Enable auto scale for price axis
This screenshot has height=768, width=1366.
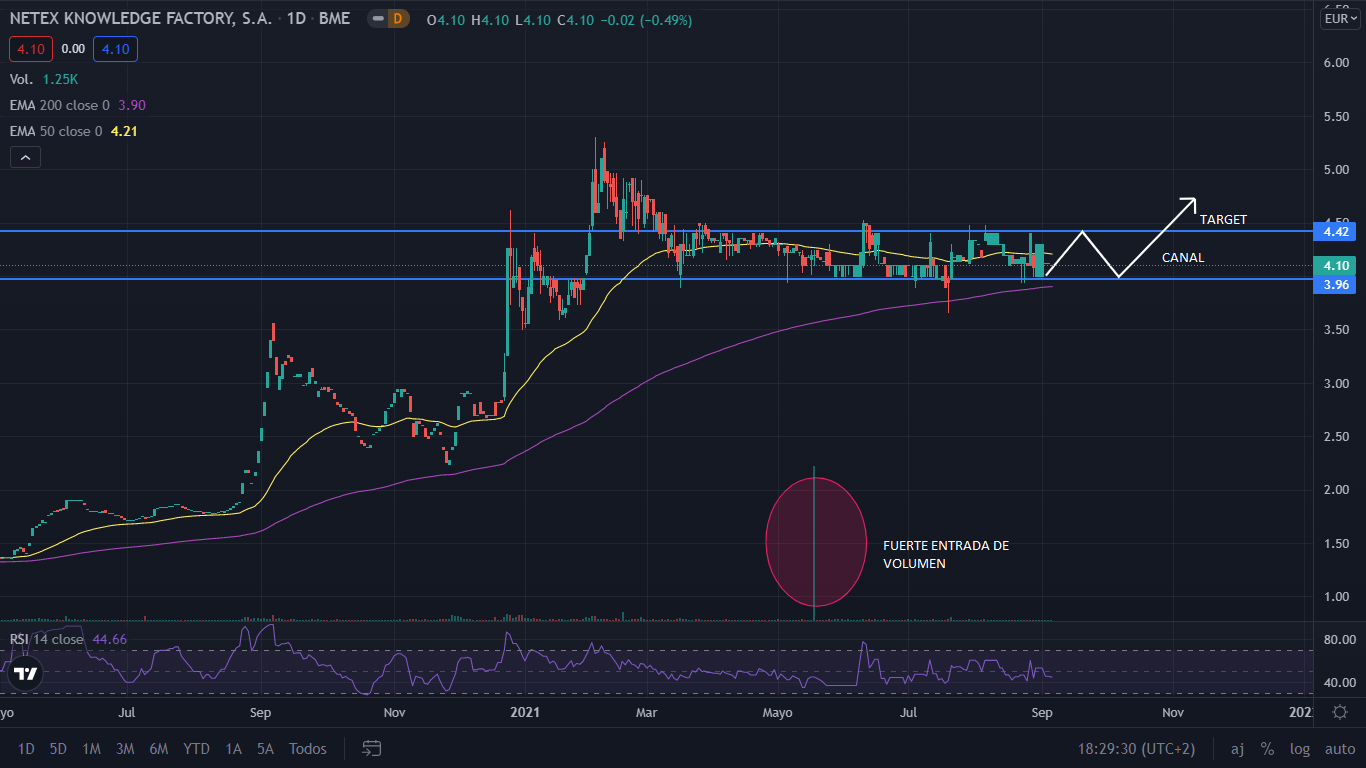(x=1339, y=749)
